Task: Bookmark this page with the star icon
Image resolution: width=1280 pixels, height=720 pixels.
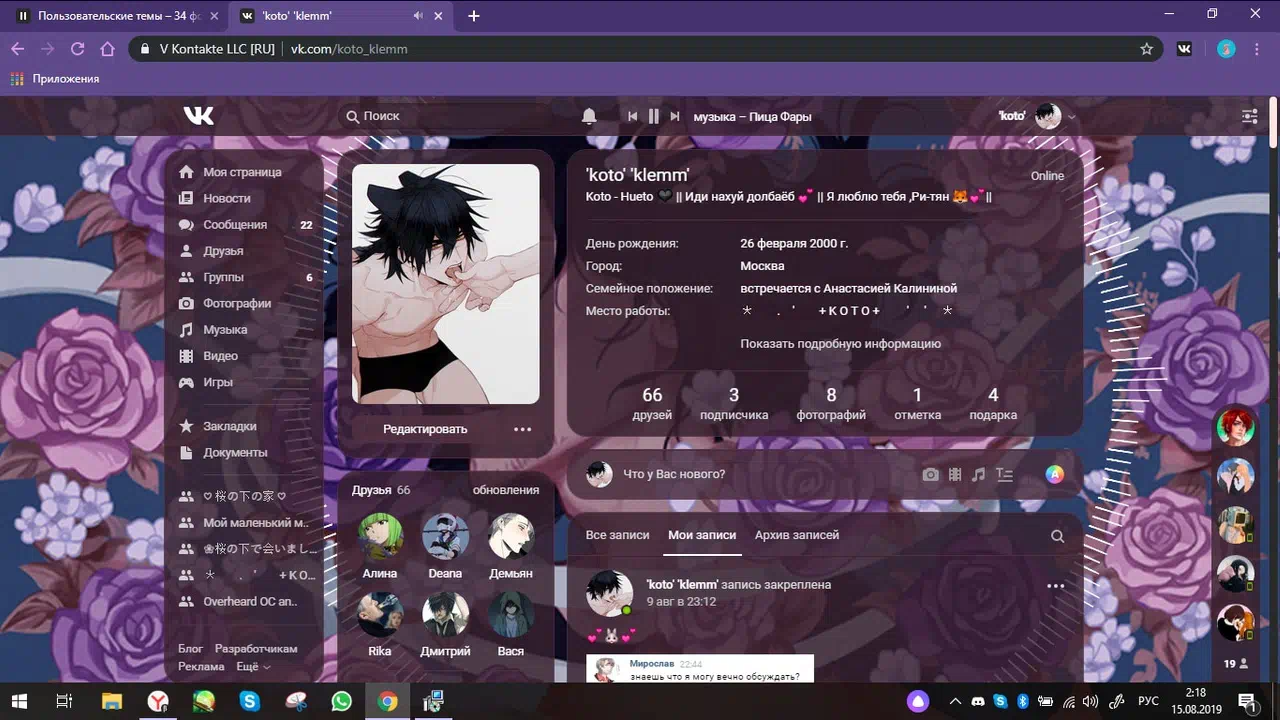Action: (x=1146, y=49)
